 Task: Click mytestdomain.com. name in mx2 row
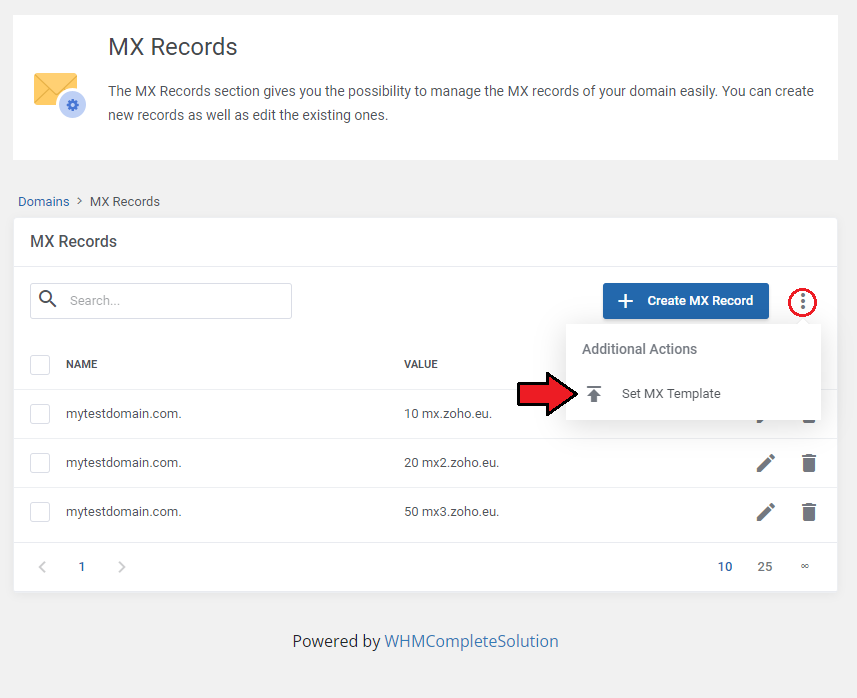click(124, 463)
